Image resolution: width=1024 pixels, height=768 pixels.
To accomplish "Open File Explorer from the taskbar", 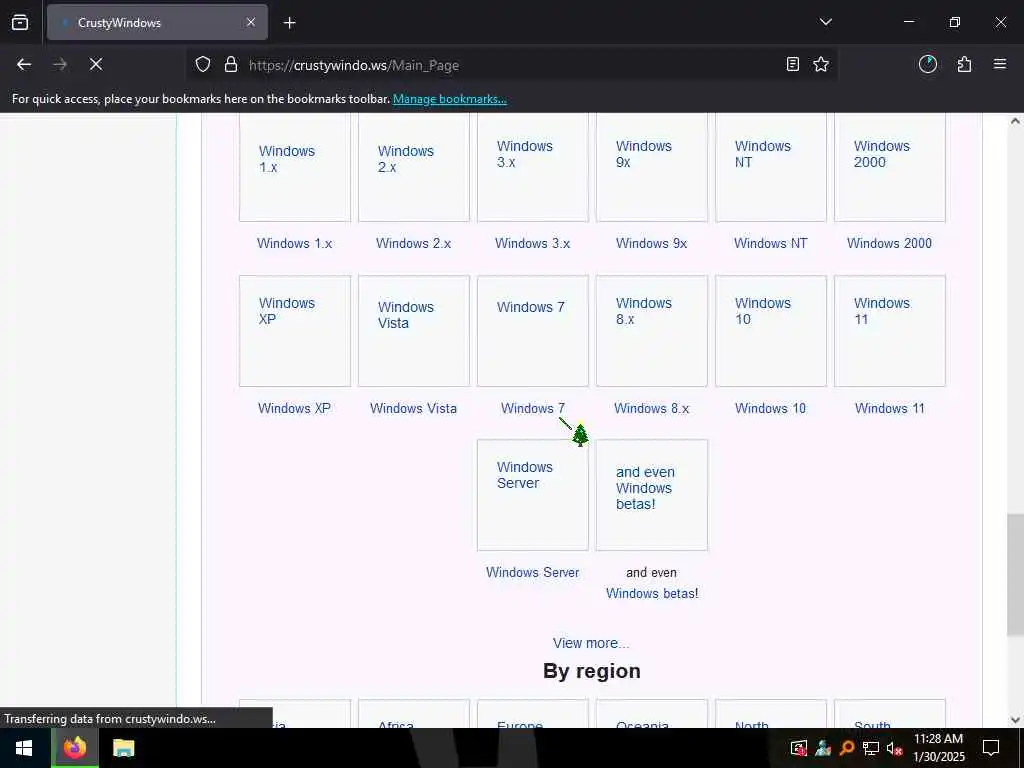I will tap(123, 748).
